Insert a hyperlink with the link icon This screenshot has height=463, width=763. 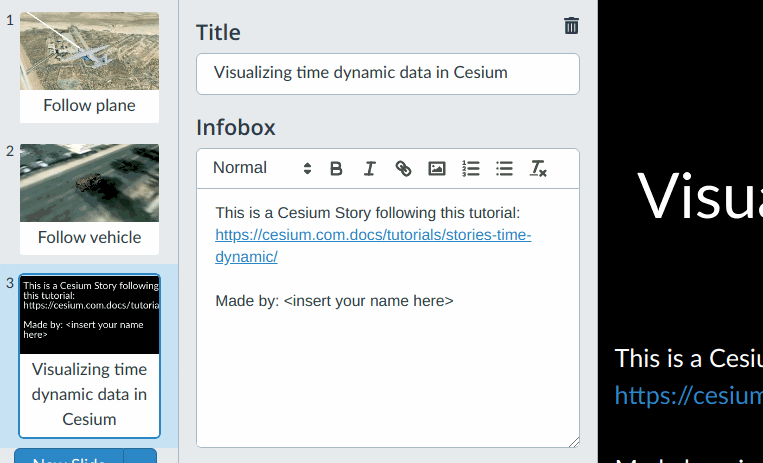403,169
